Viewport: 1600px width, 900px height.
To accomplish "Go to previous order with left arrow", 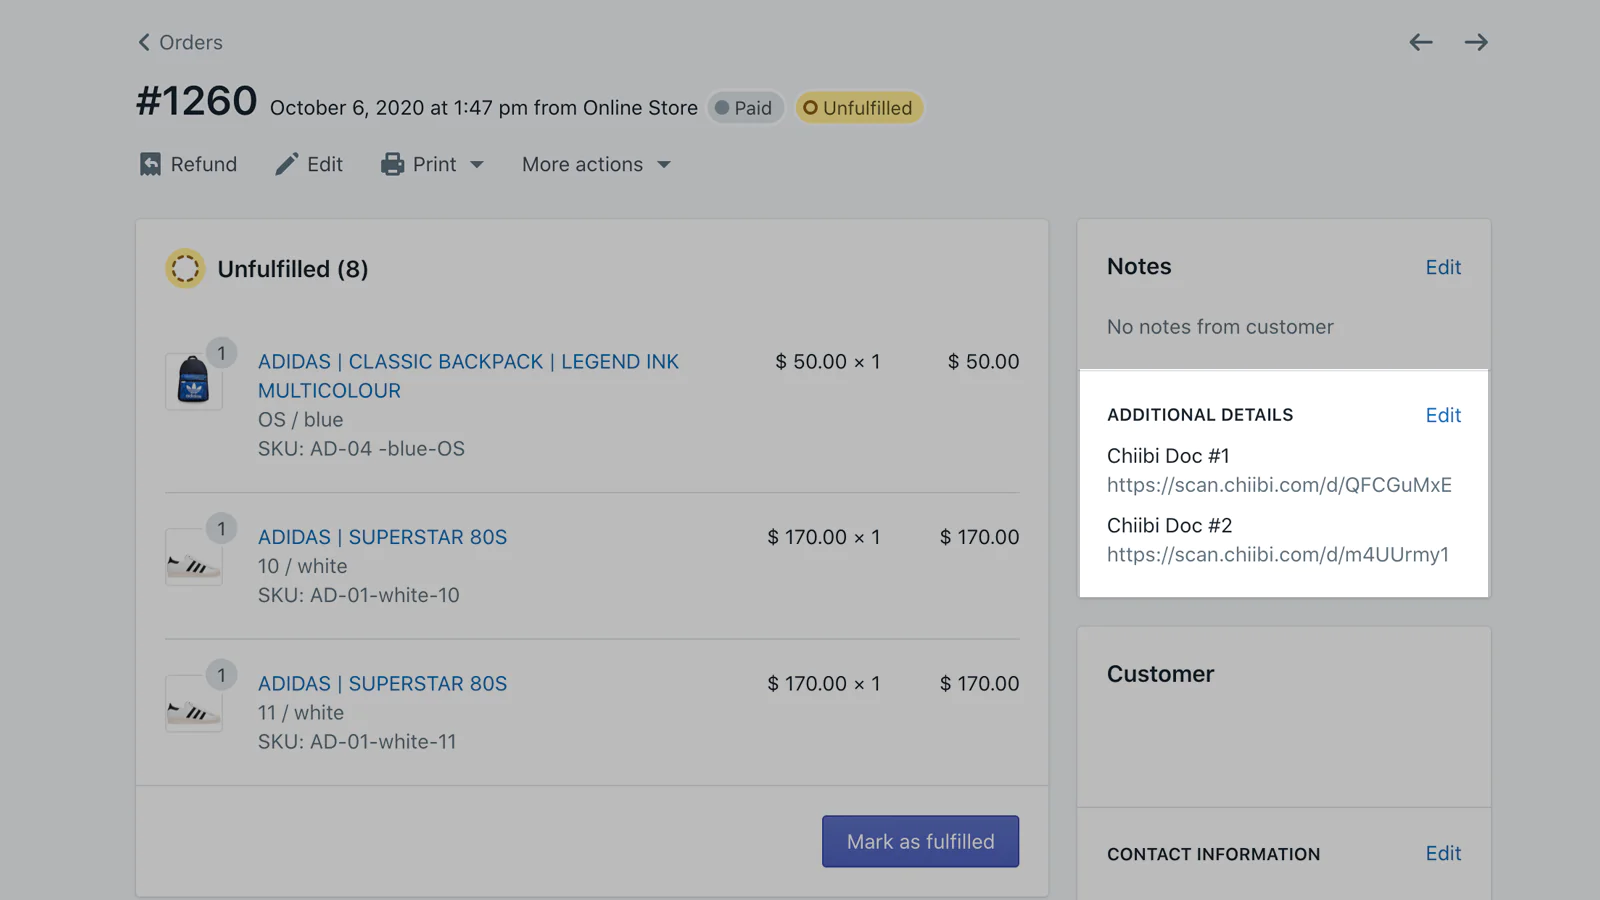I will click(x=1420, y=42).
